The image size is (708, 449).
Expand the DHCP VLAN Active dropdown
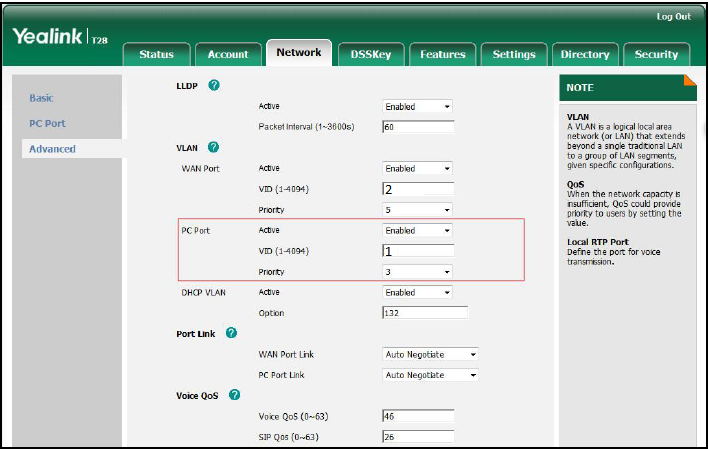coord(417,292)
